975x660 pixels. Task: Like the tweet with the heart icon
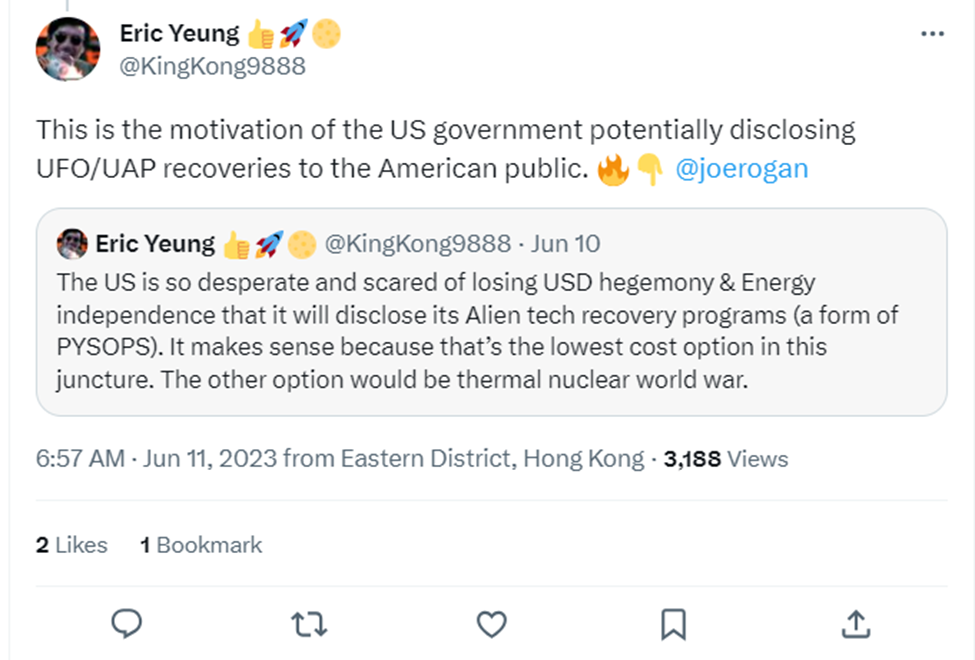(491, 624)
